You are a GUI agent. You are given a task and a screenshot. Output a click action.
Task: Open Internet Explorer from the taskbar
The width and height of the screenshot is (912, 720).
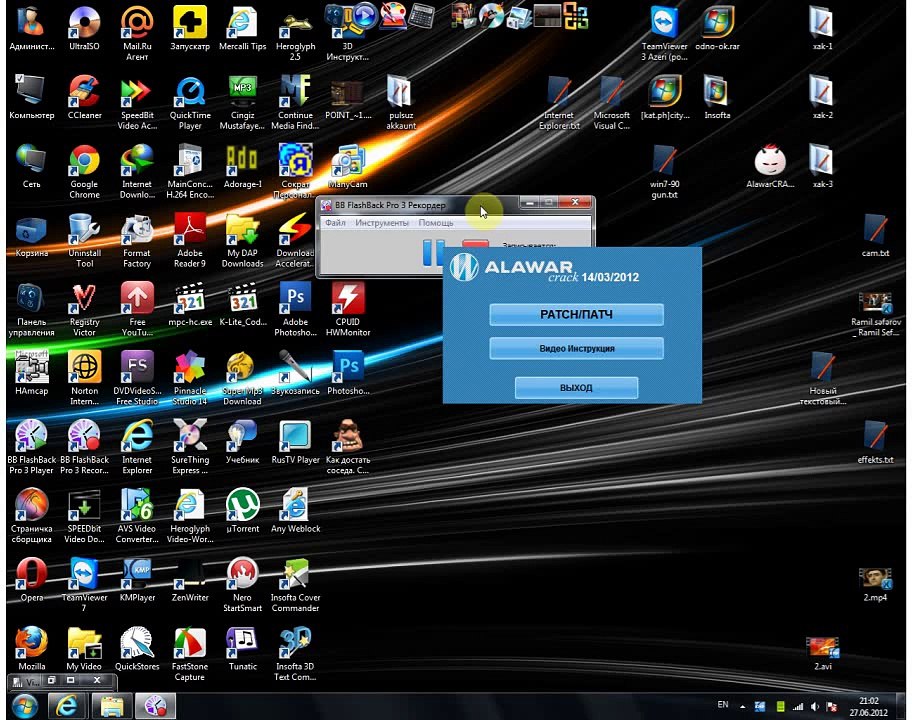coord(66,706)
